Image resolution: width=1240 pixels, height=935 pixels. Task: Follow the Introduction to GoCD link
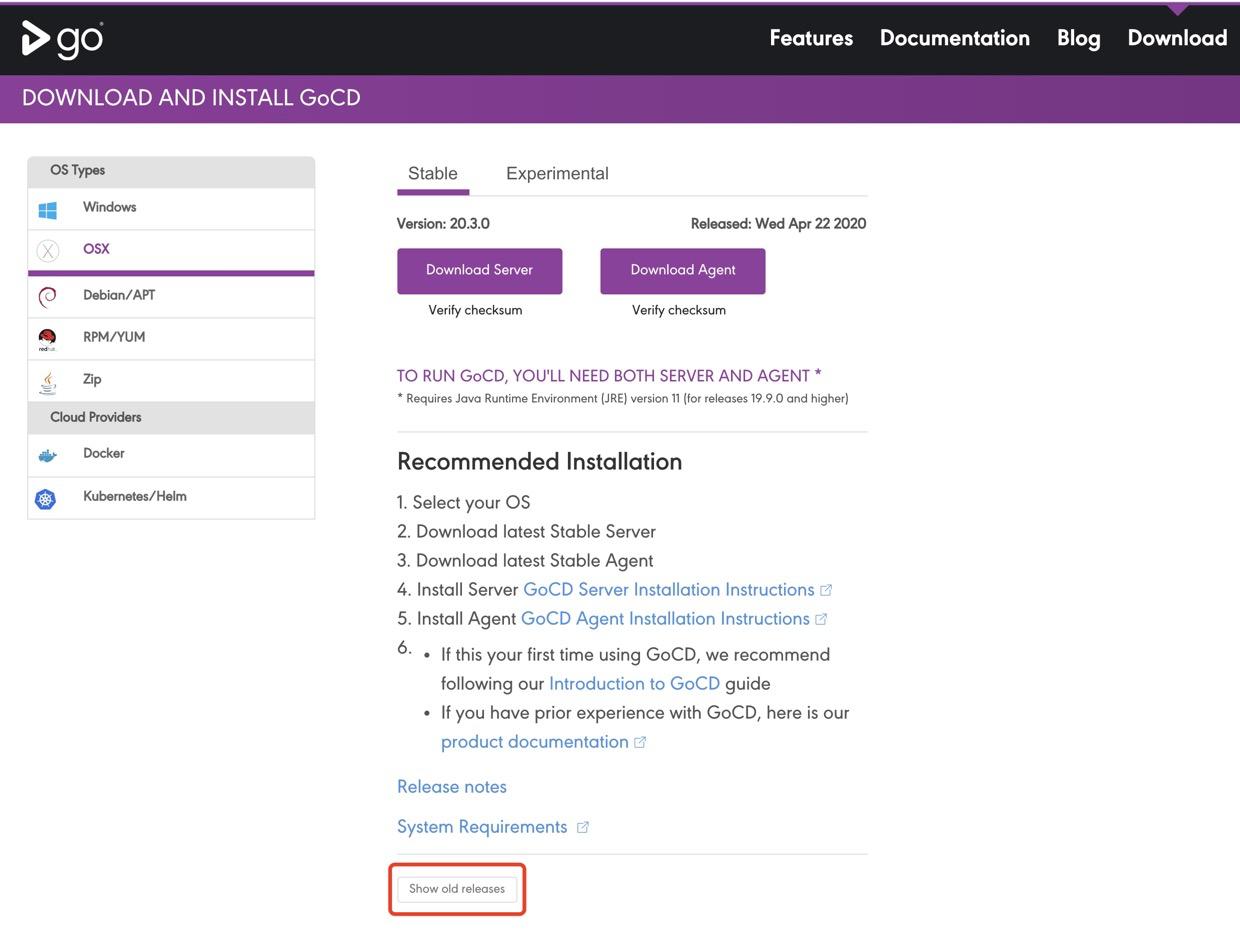pos(634,684)
